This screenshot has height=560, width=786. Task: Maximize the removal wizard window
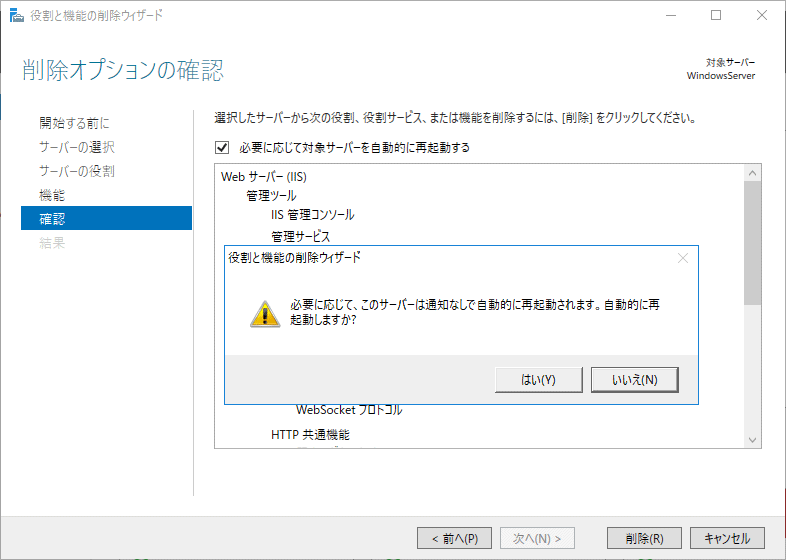coord(716,16)
